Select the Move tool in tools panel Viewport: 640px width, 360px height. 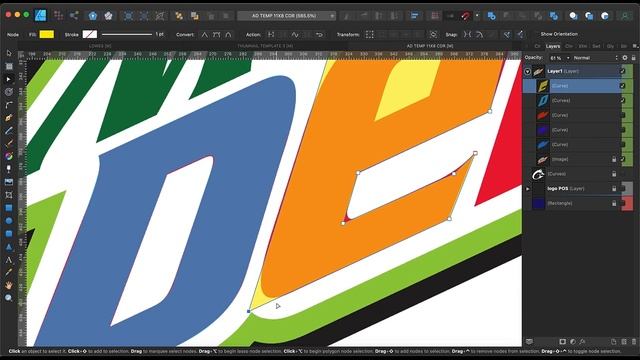(9, 53)
